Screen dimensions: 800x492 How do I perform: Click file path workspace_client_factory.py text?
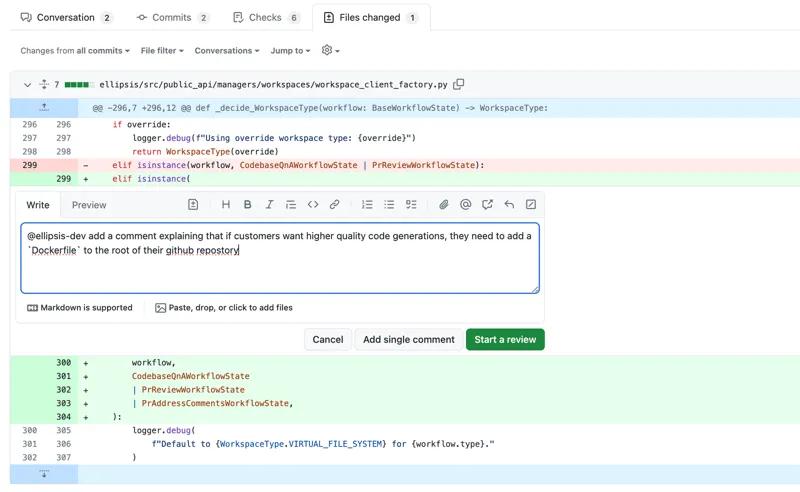pos(273,84)
